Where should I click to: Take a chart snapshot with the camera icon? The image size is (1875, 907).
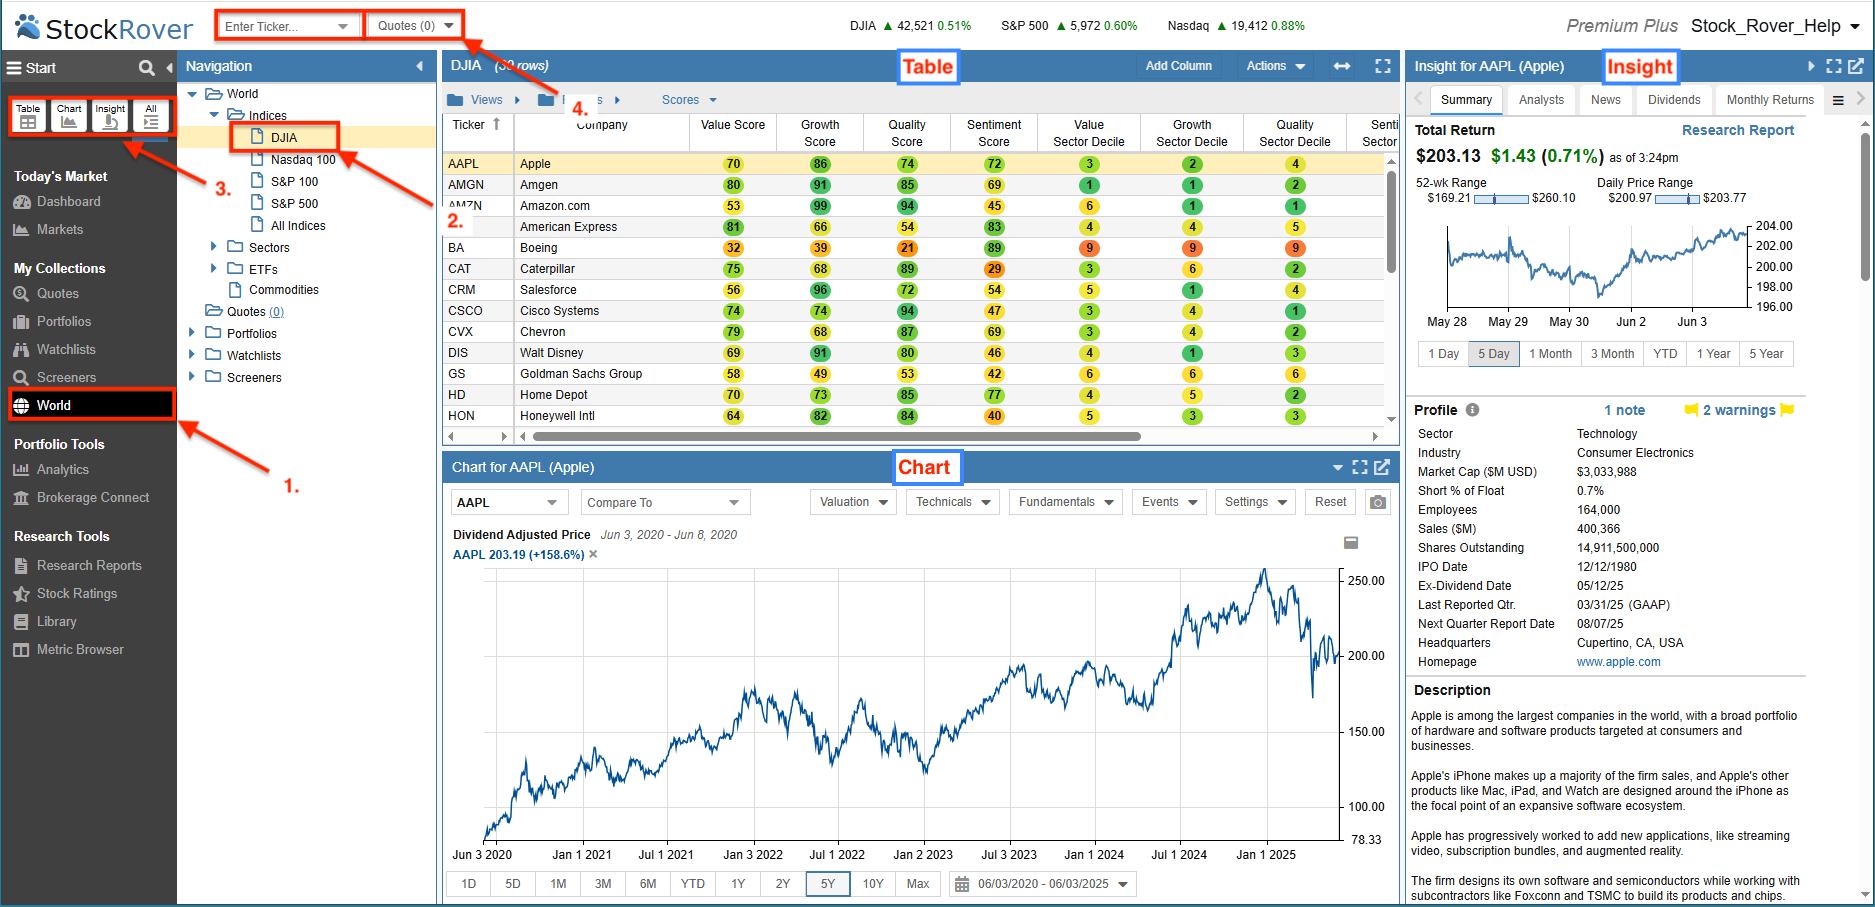(x=1378, y=502)
